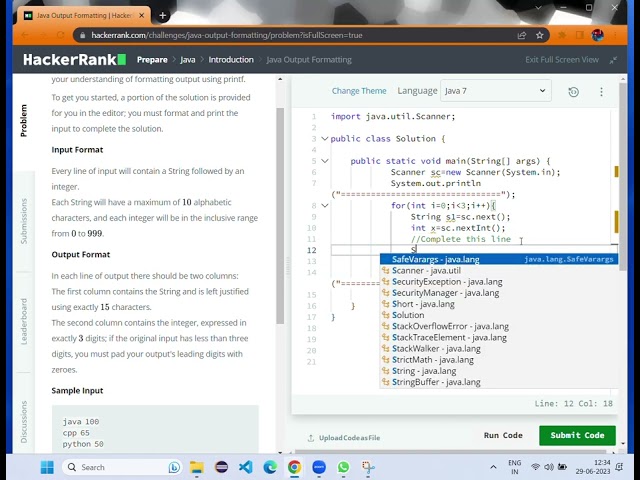Open the volume tray icon
This screenshot has width=640, height=480.
[x=549, y=467]
